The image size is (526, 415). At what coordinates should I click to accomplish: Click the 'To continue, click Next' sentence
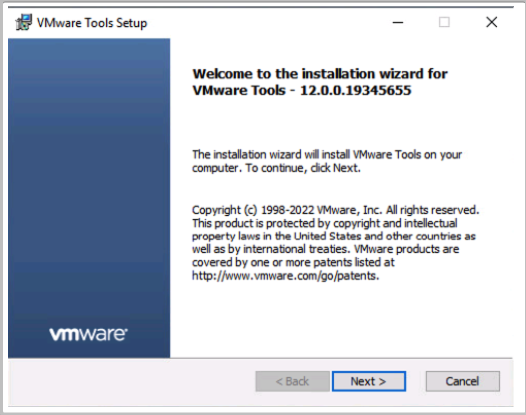303,168
